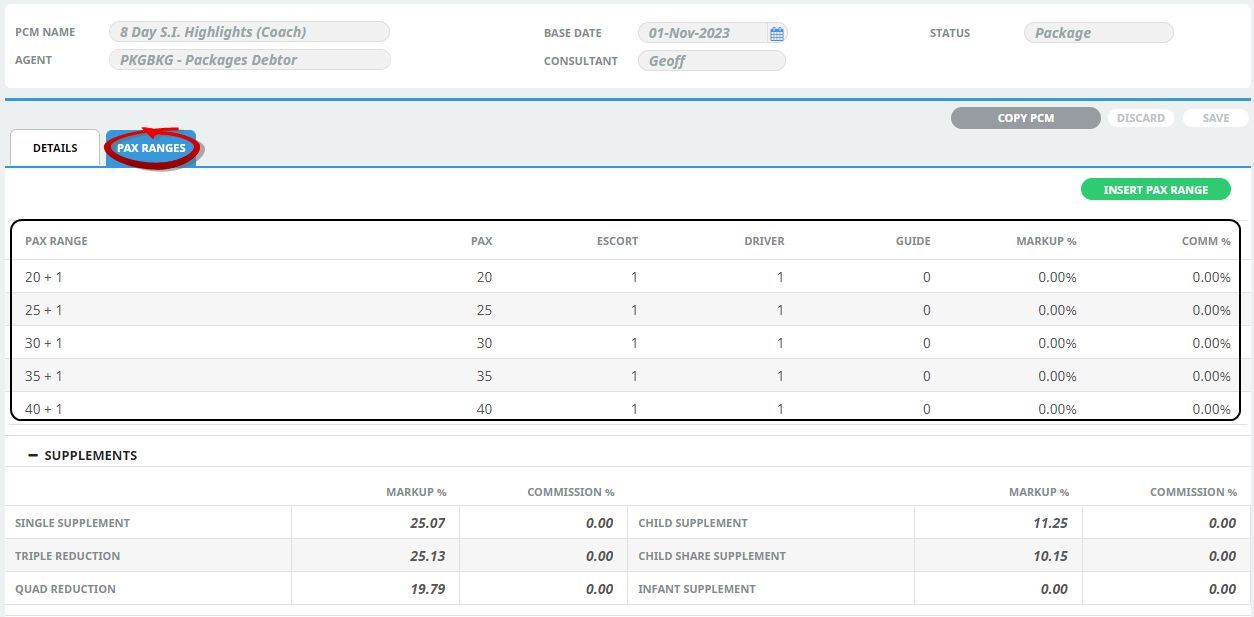The width and height of the screenshot is (1254, 617).
Task: Click Triple Reduction markup value 25.13
Action: 428,555
